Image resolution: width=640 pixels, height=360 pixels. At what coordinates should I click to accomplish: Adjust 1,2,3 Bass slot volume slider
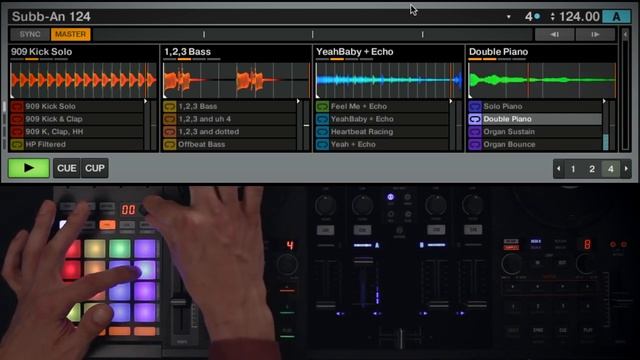307,126
